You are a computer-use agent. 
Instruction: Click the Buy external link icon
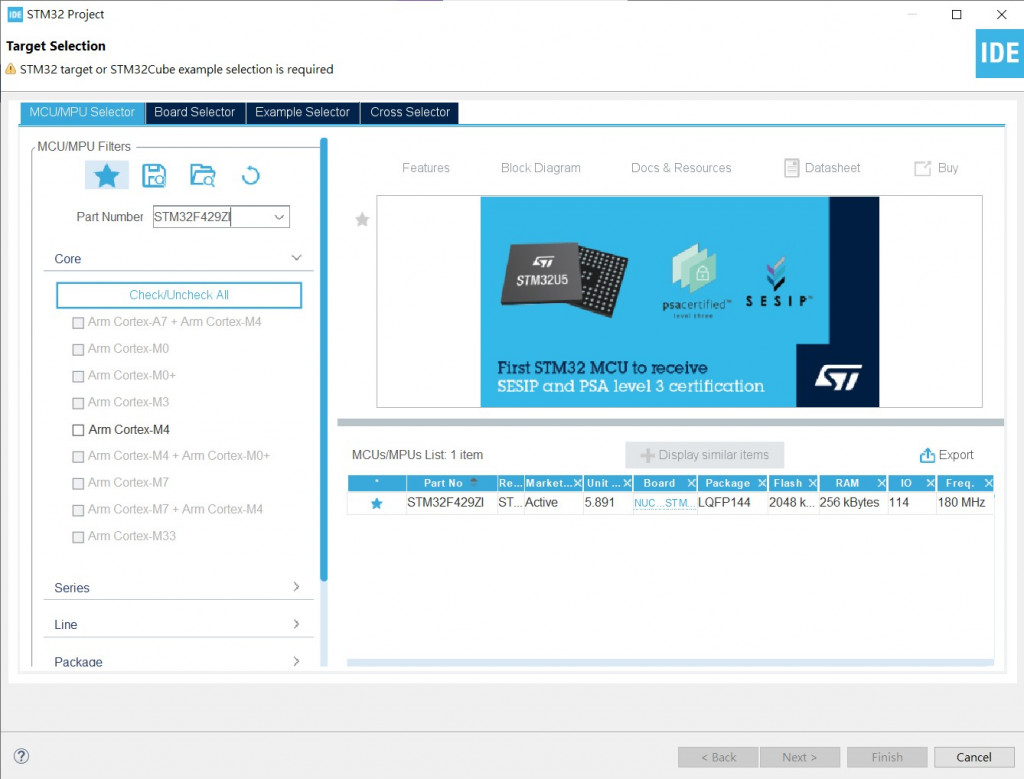922,168
